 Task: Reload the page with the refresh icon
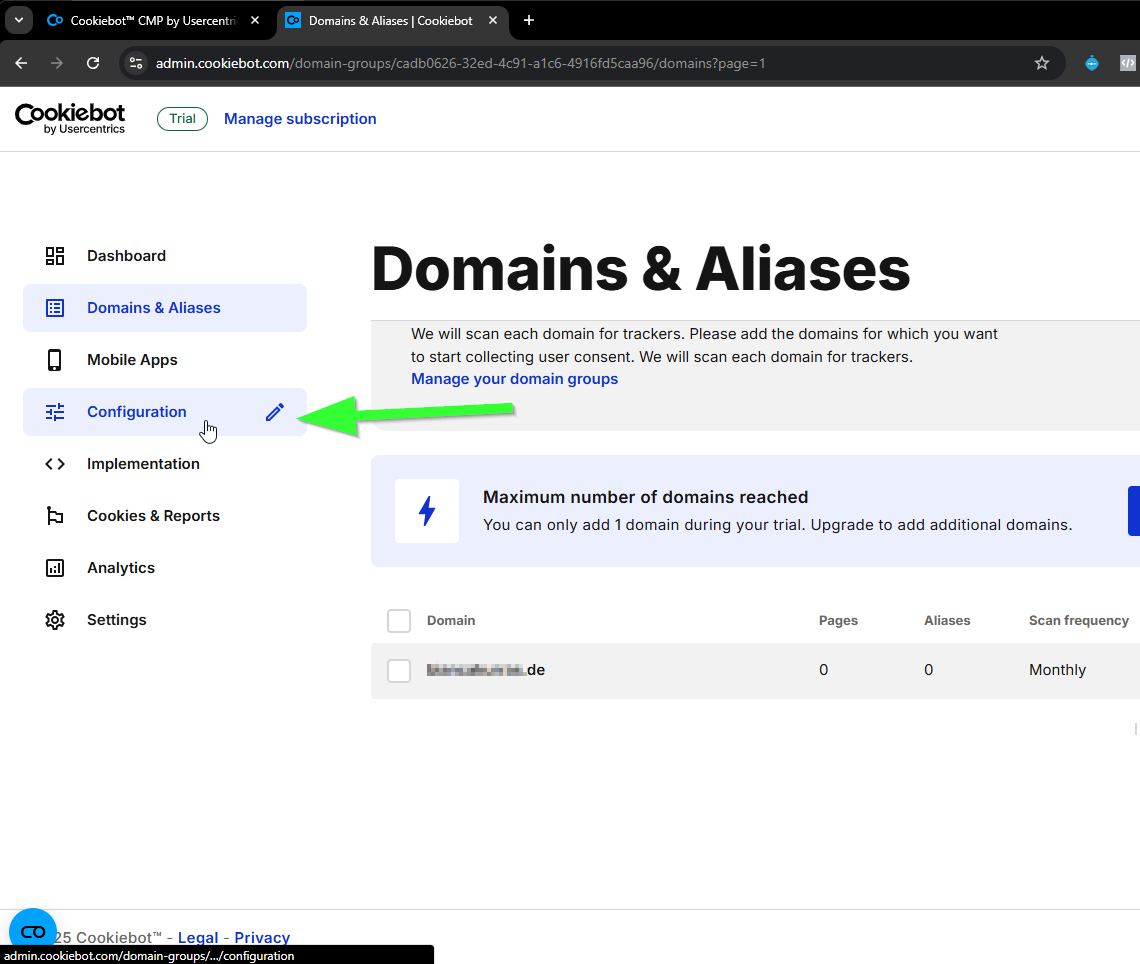[93, 63]
